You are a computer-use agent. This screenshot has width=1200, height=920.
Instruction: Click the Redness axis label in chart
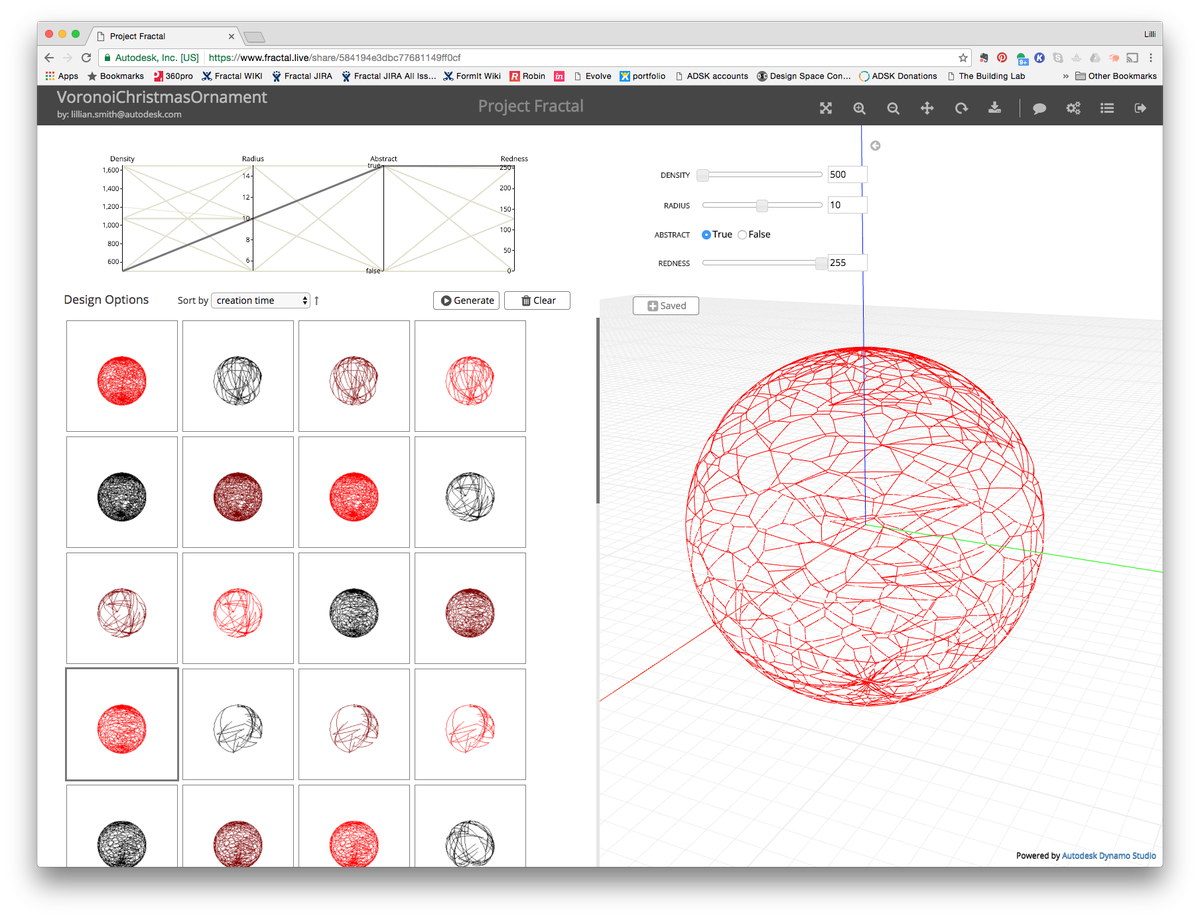click(514, 159)
